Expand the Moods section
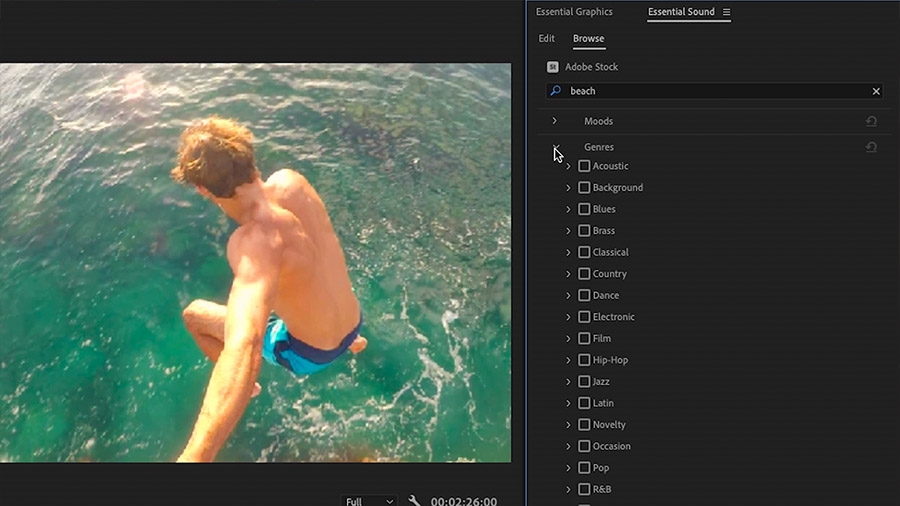900x506 pixels. [x=554, y=121]
